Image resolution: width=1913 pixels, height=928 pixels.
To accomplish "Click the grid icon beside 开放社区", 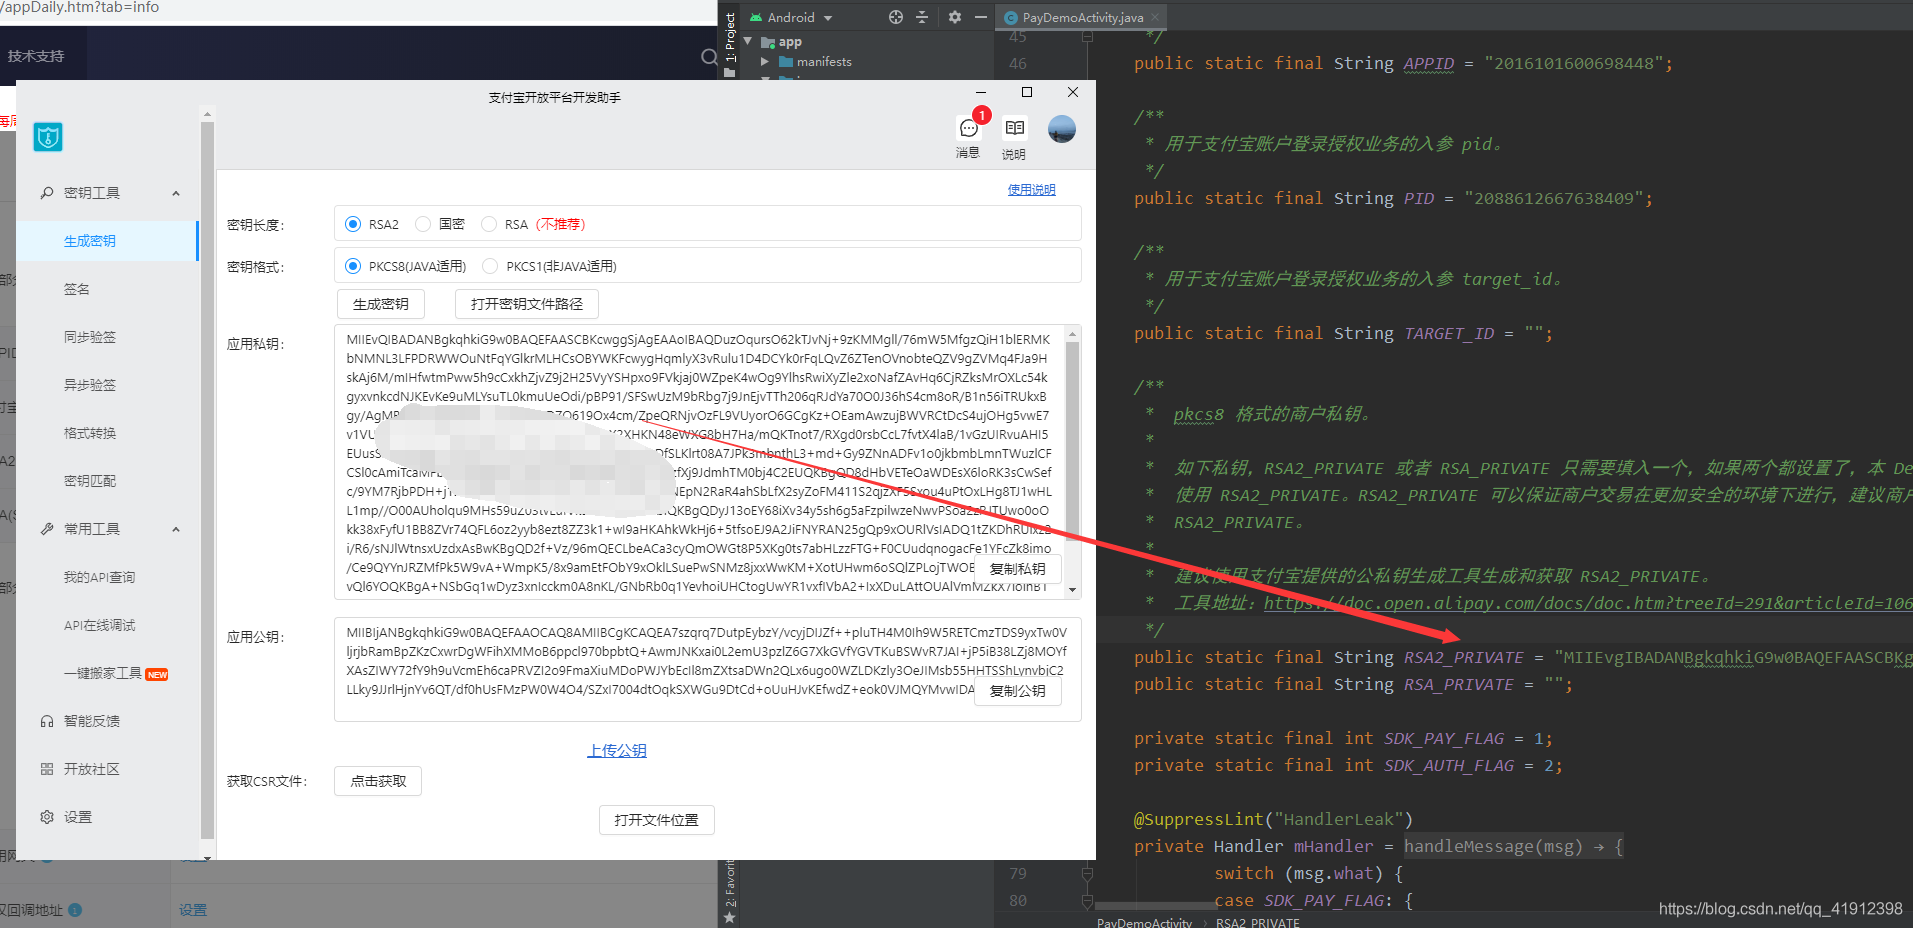I will 47,769.
